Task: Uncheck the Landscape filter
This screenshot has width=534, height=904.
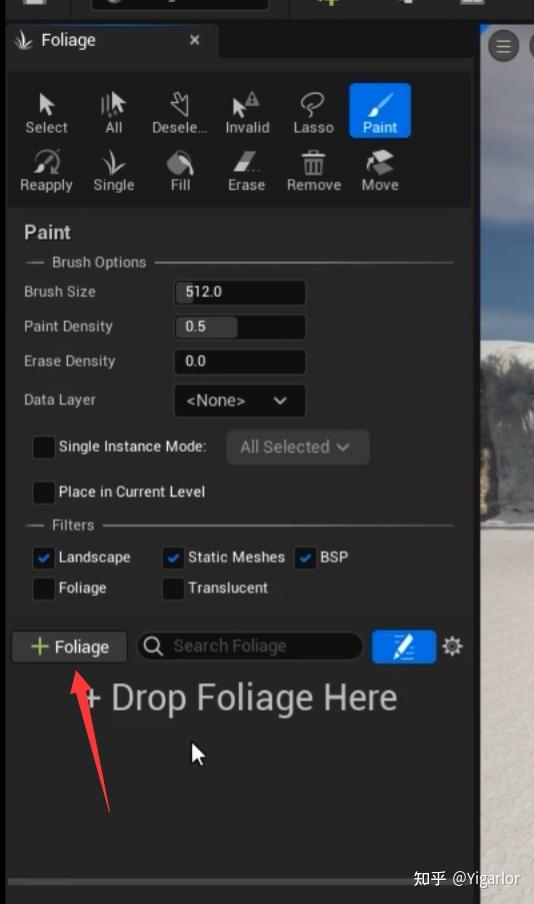Action: click(x=44, y=558)
